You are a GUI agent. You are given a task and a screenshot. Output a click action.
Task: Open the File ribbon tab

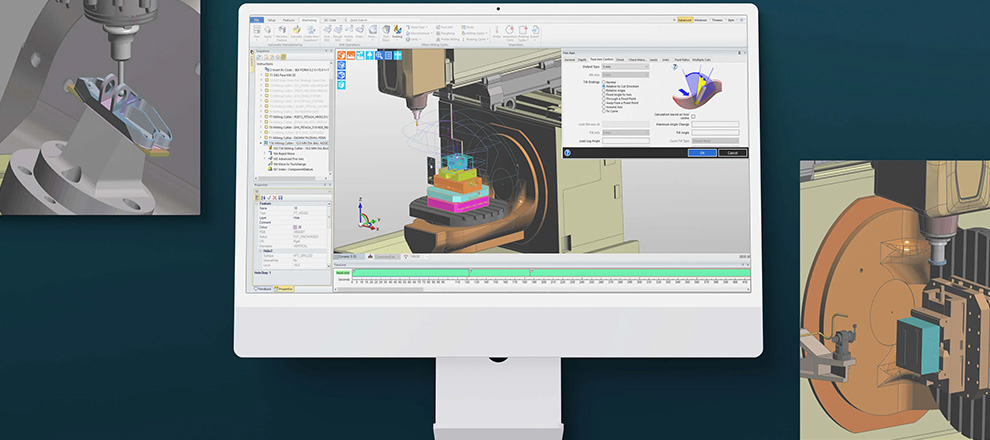257,19
